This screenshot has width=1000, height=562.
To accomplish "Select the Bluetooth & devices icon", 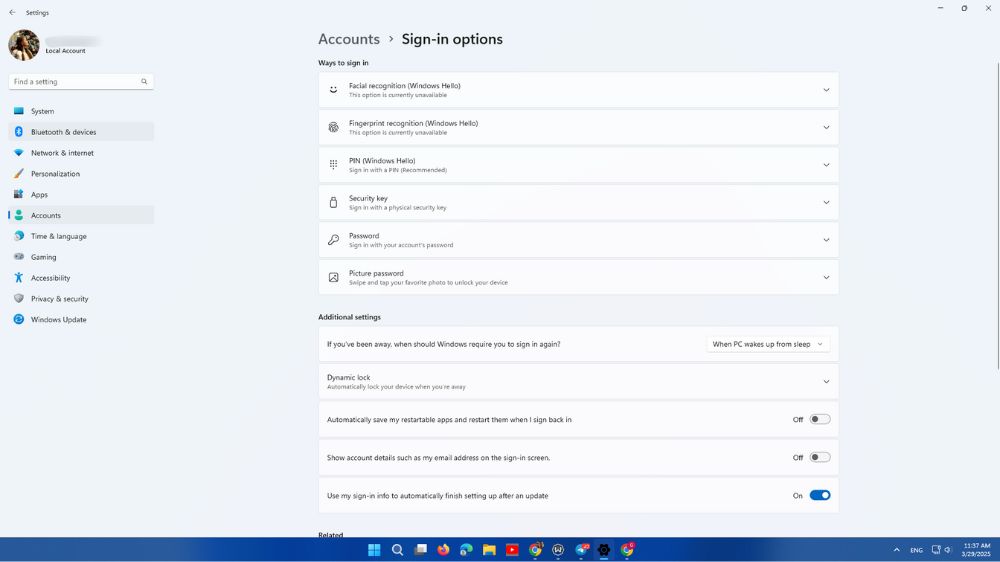I will coord(18,131).
